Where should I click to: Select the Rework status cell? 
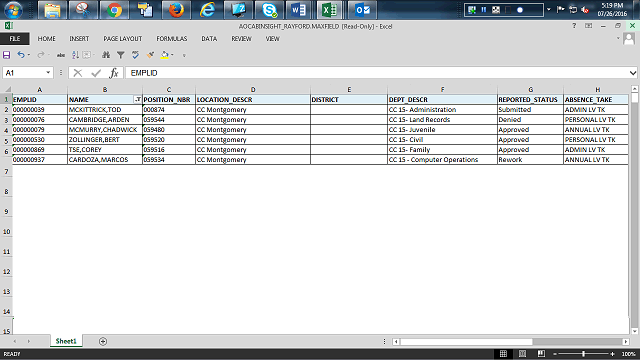tap(530, 160)
